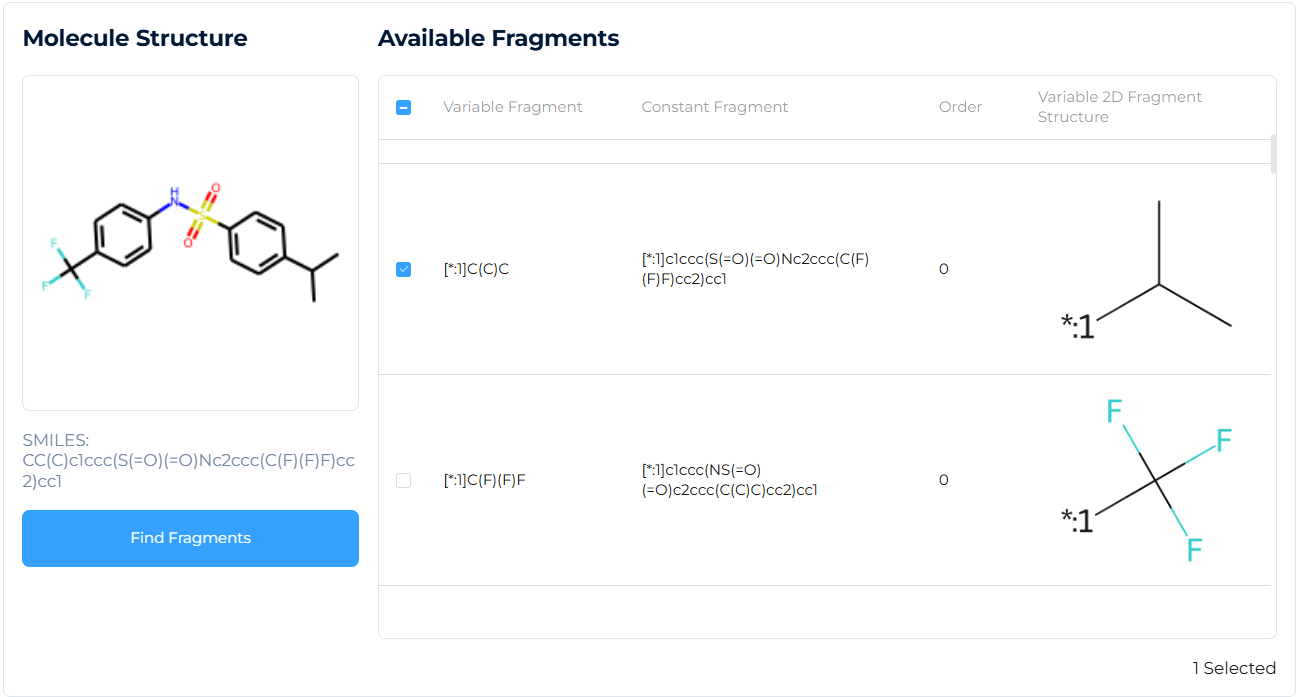Click the full molecule structure drawing

[190, 242]
